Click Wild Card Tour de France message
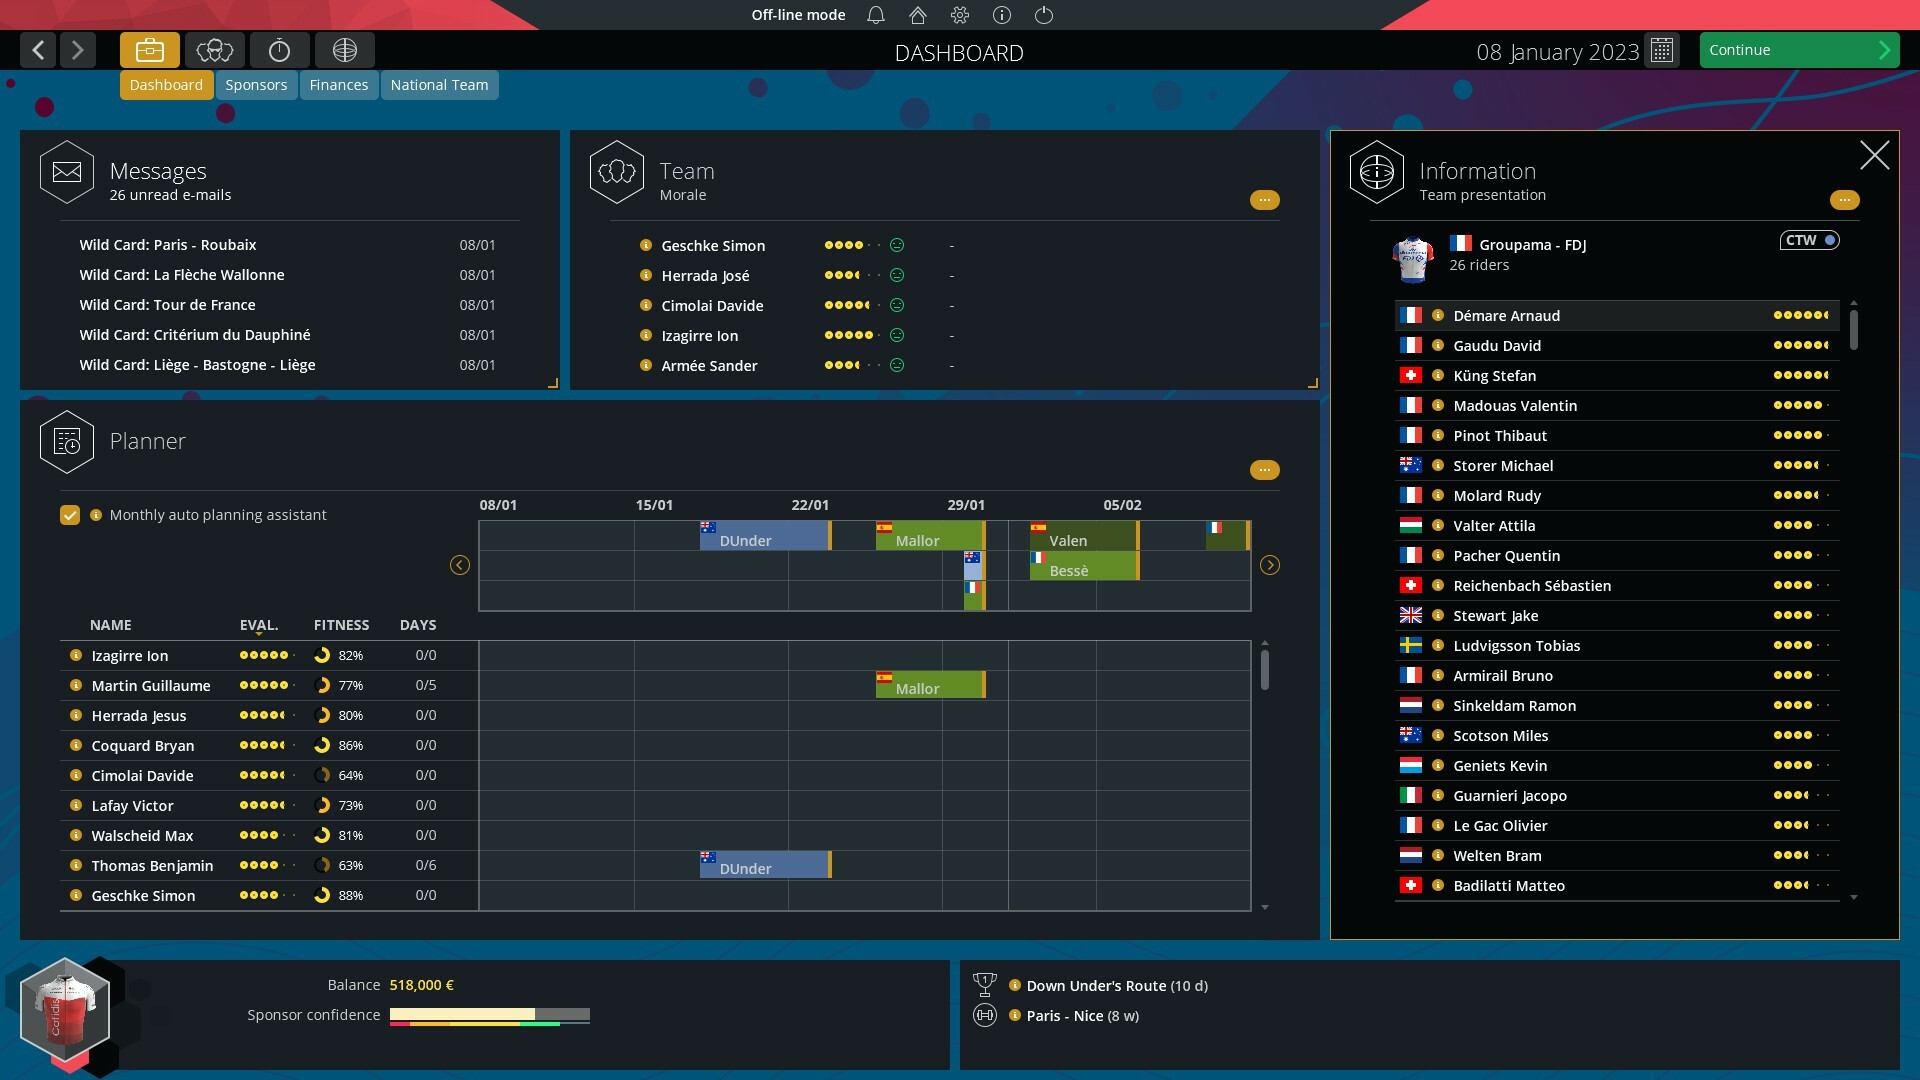 point(166,303)
